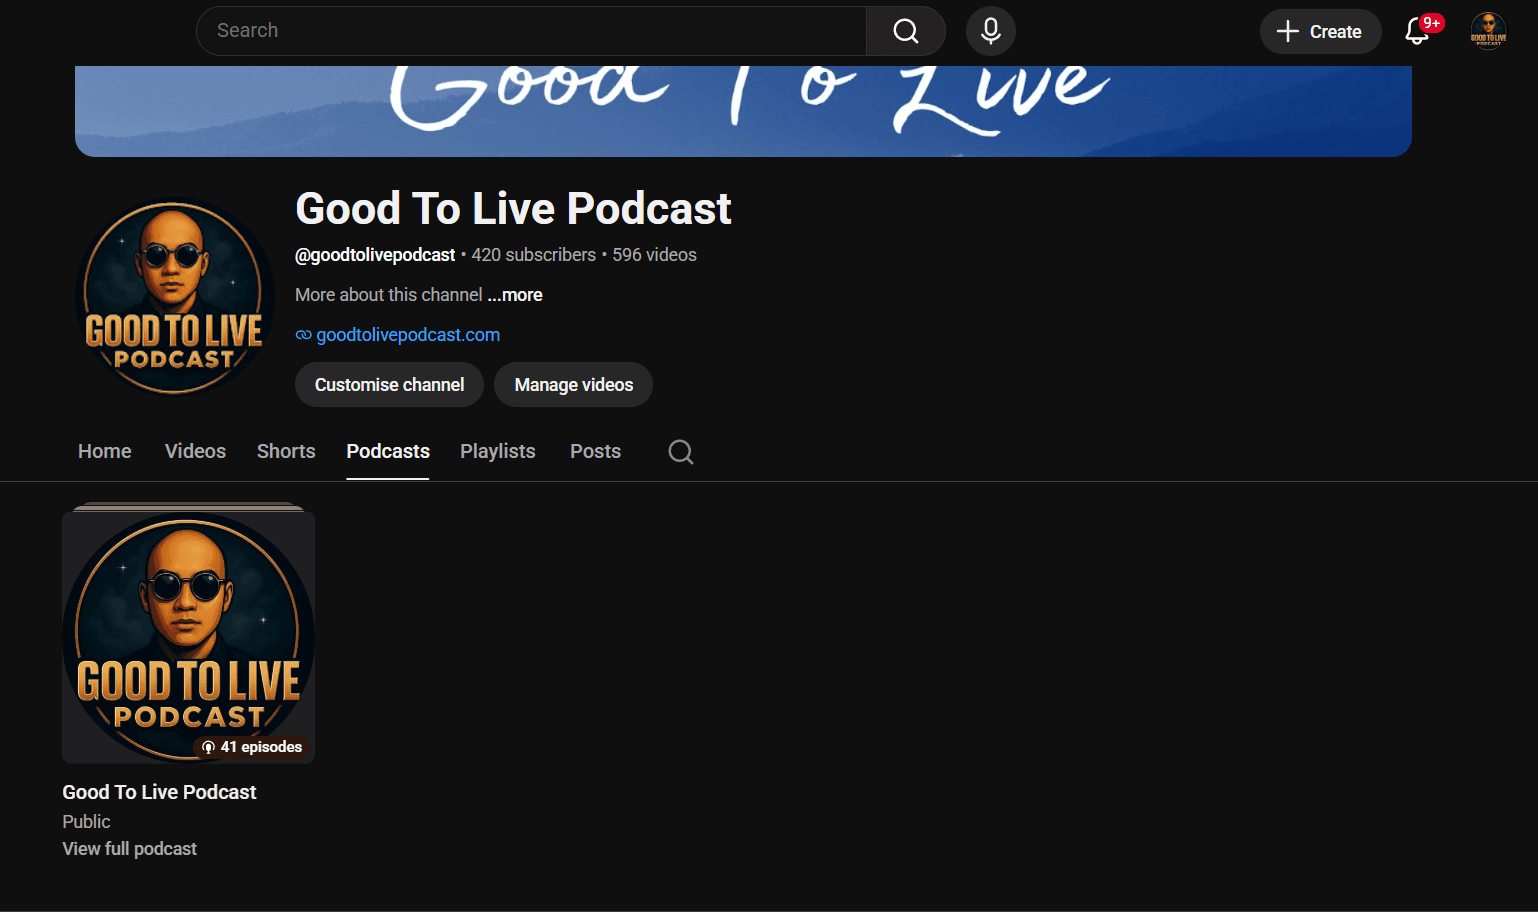Viewport: 1538px width, 912px height.
Task: Click the @goodtolivepodcast handle
Action: pyautogui.click(x=375, y=255)
